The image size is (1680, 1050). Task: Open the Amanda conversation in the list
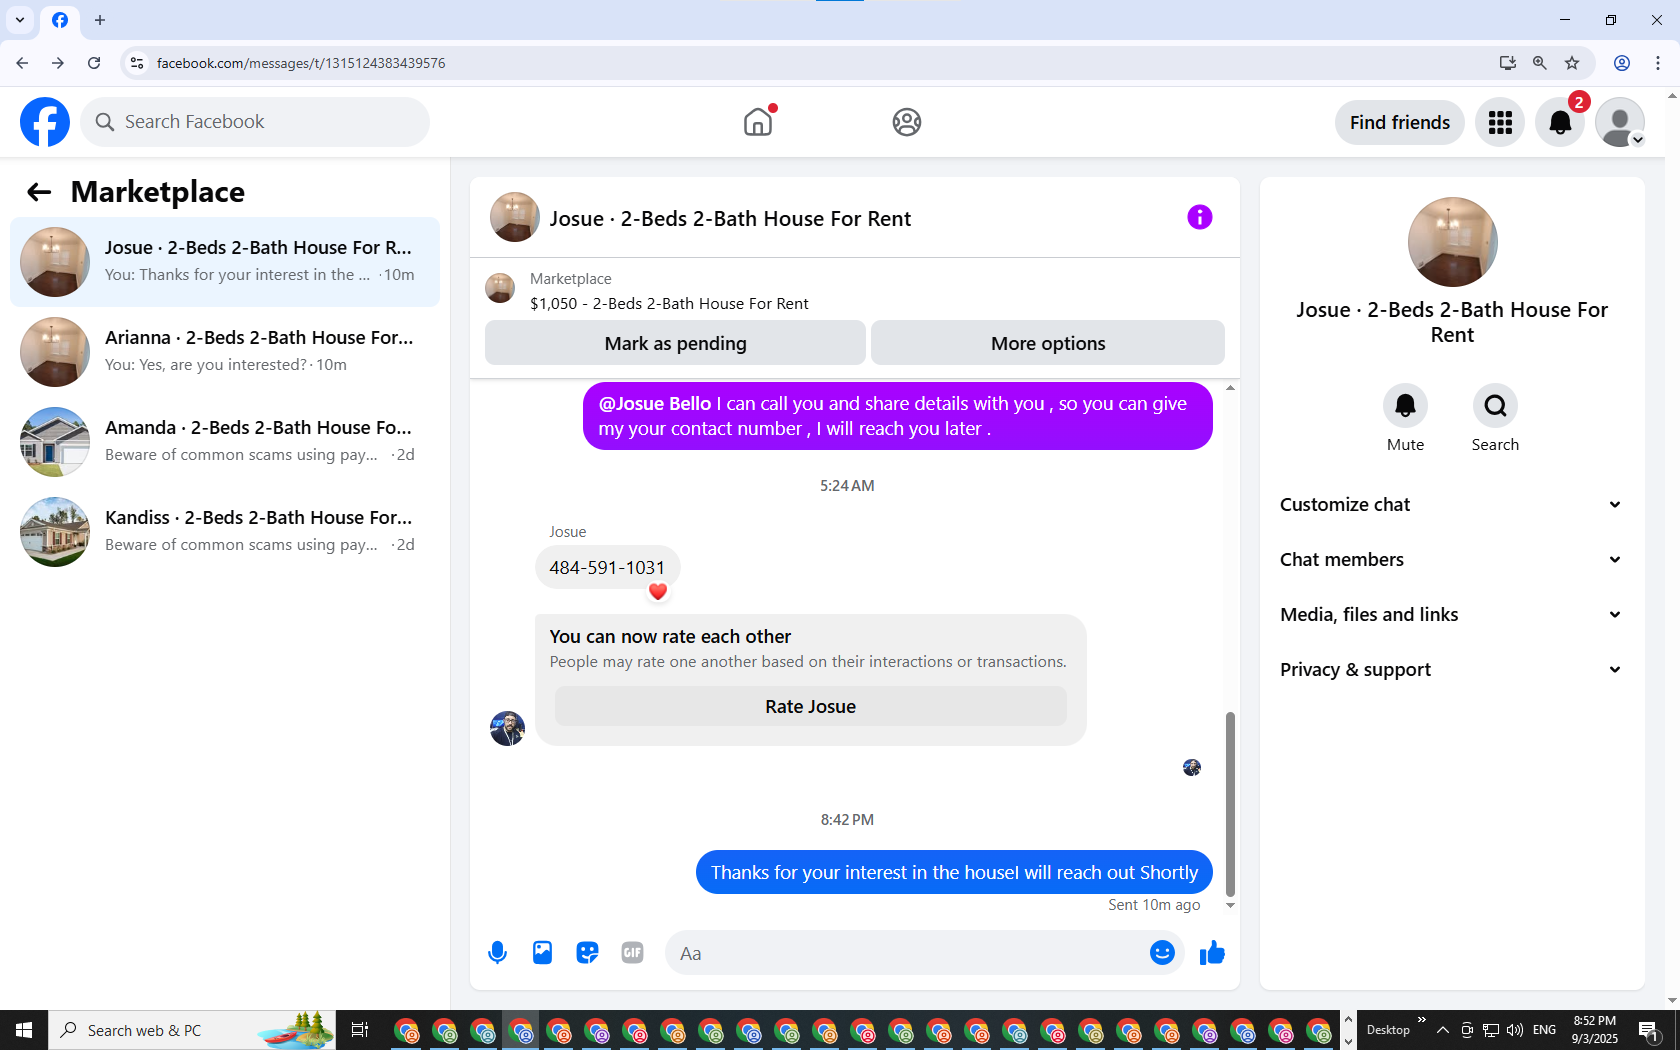(225, 442)
